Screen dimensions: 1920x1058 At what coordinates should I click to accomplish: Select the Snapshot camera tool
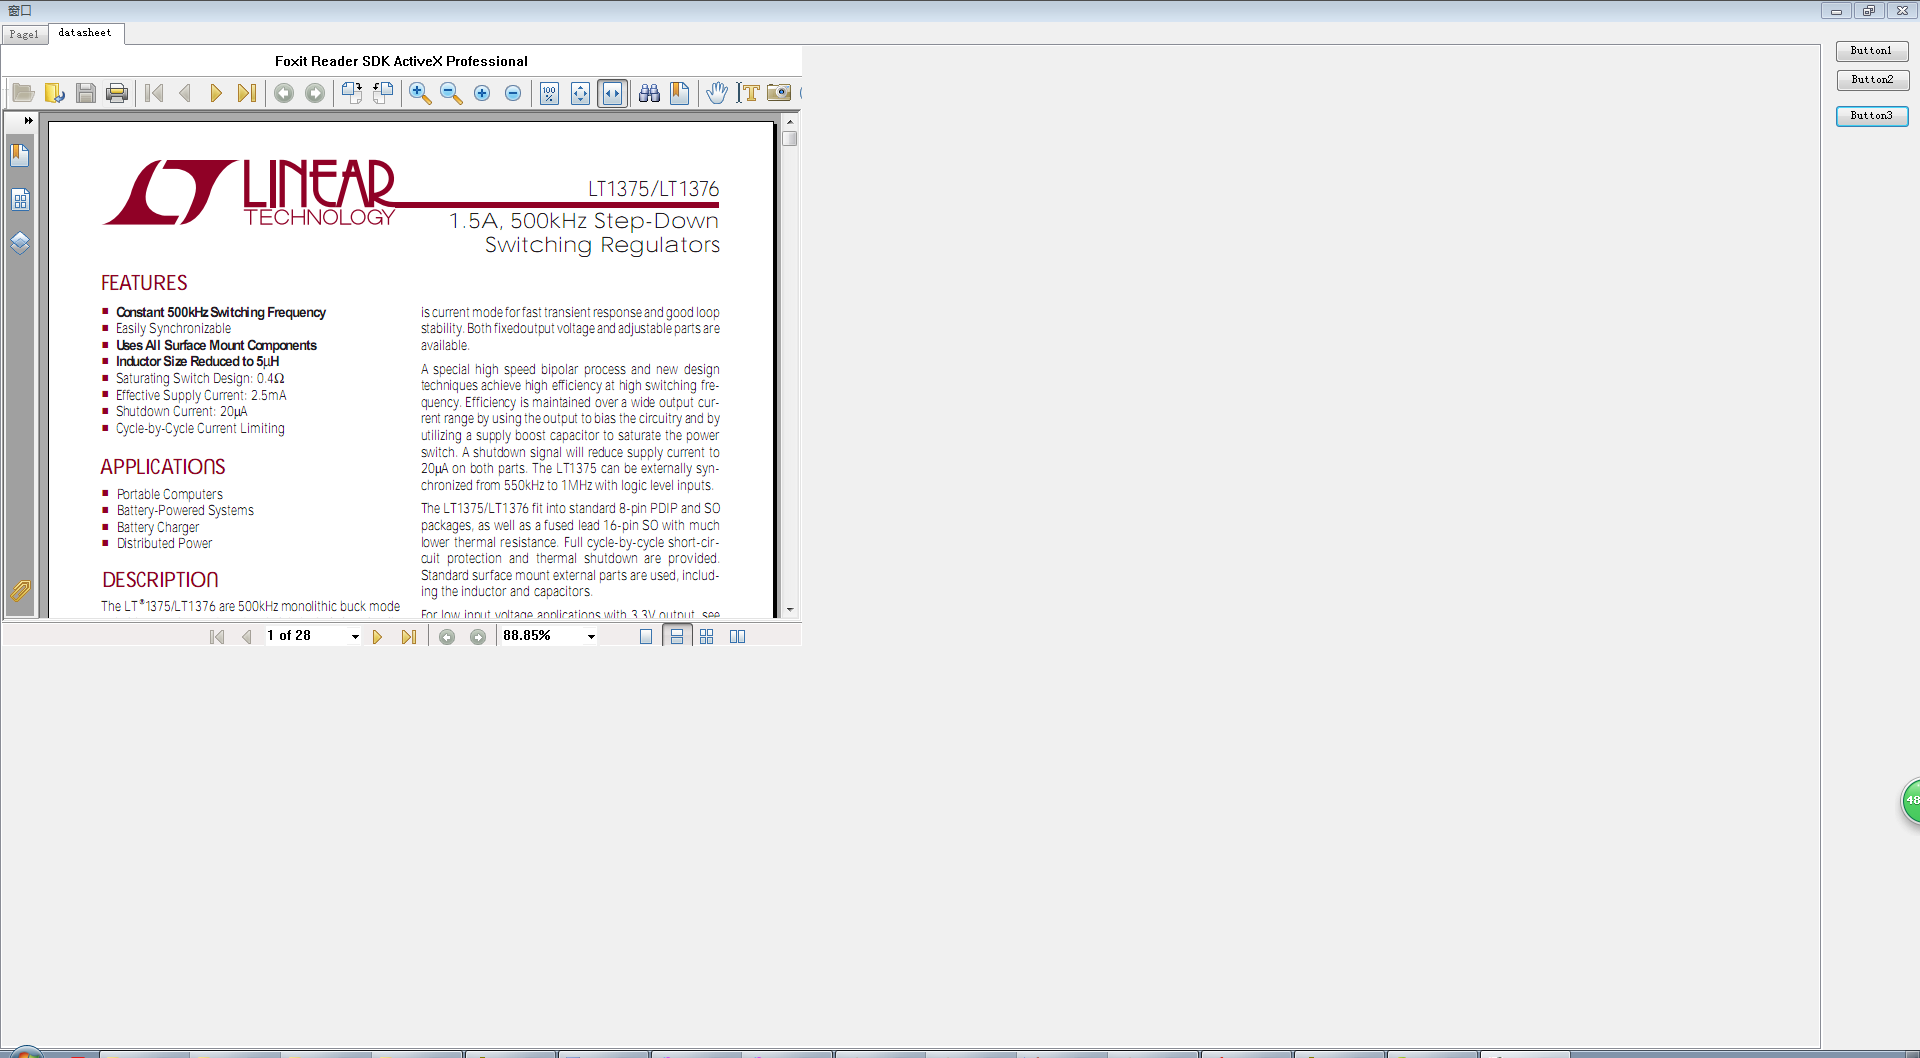click(779, 93)
